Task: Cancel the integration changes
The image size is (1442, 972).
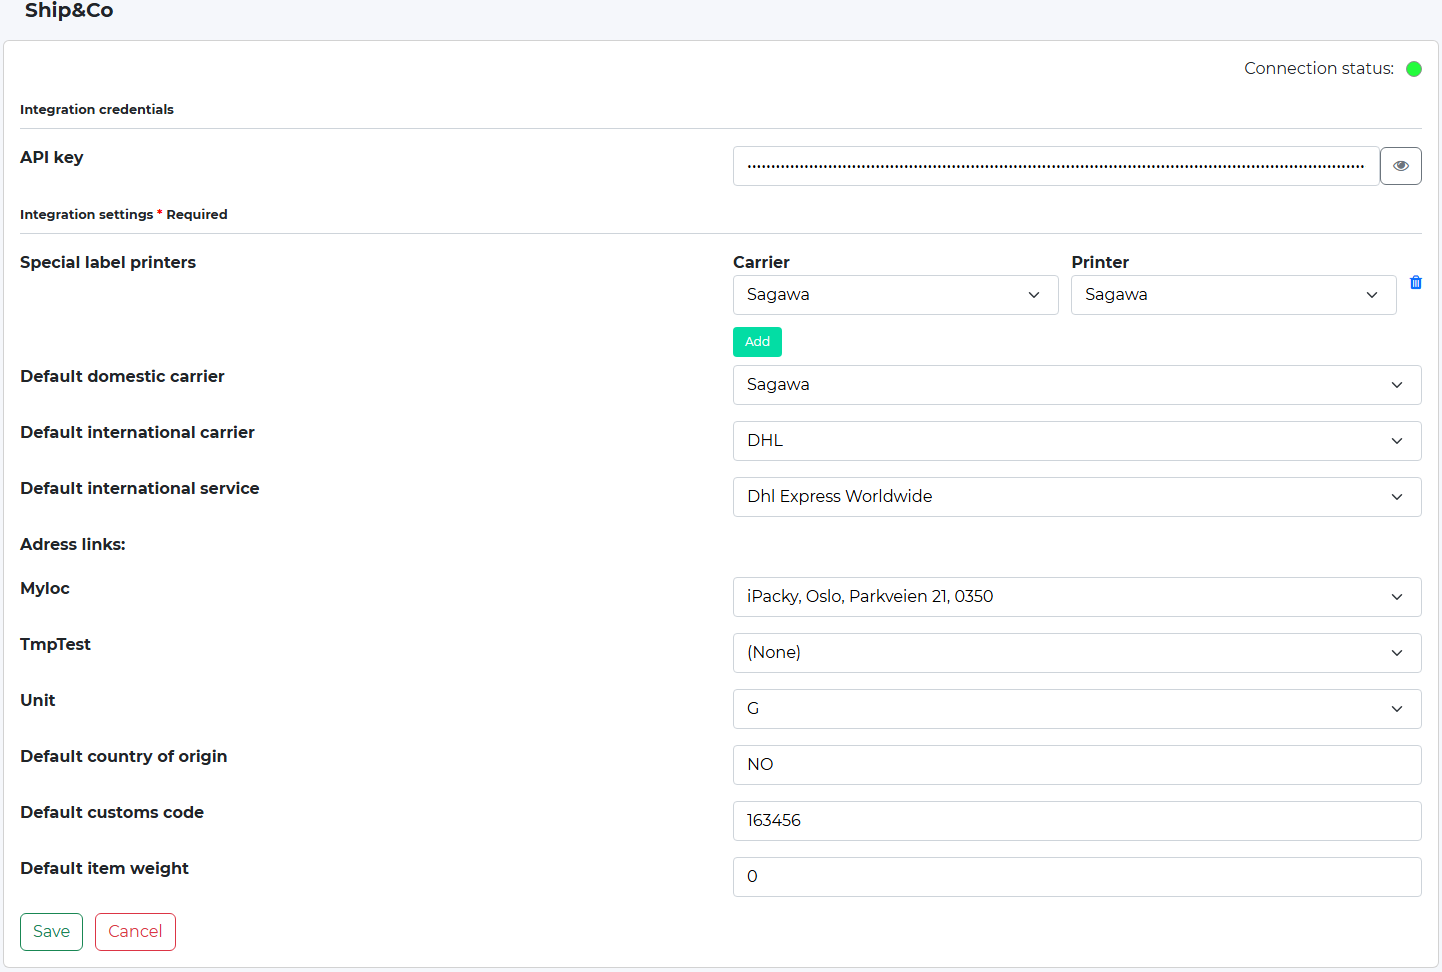Action: pos(135,932)
